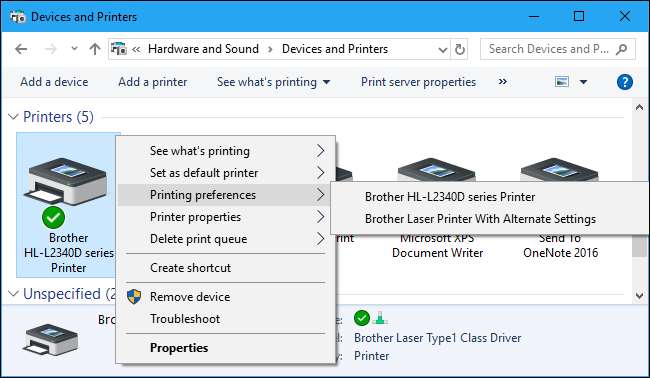This screenshot has width=650, height=378.
Task: Refresh the Devices and Printers view
Action: coord(460,49)
